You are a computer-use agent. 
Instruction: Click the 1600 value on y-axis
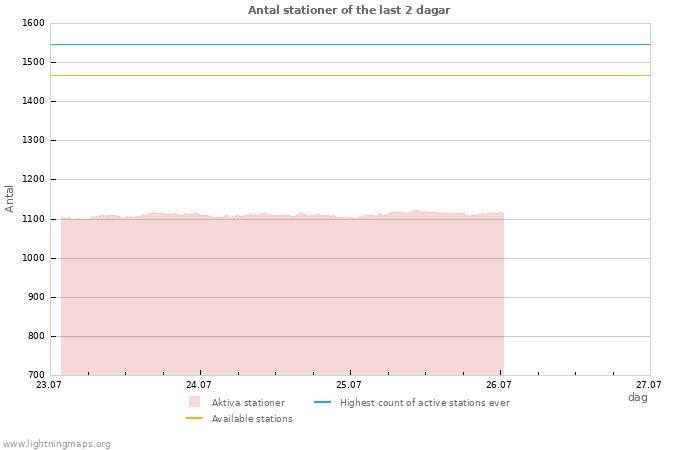pyautogui.click(x=33, y=23)
